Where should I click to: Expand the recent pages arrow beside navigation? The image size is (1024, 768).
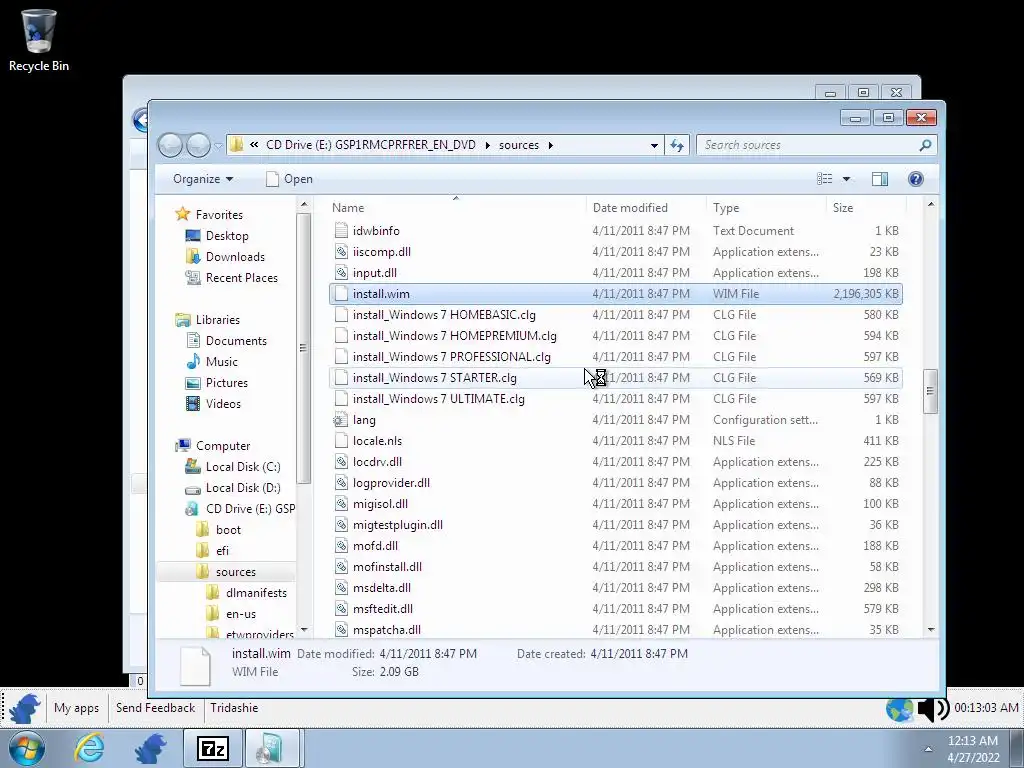(x=218, y=146)
